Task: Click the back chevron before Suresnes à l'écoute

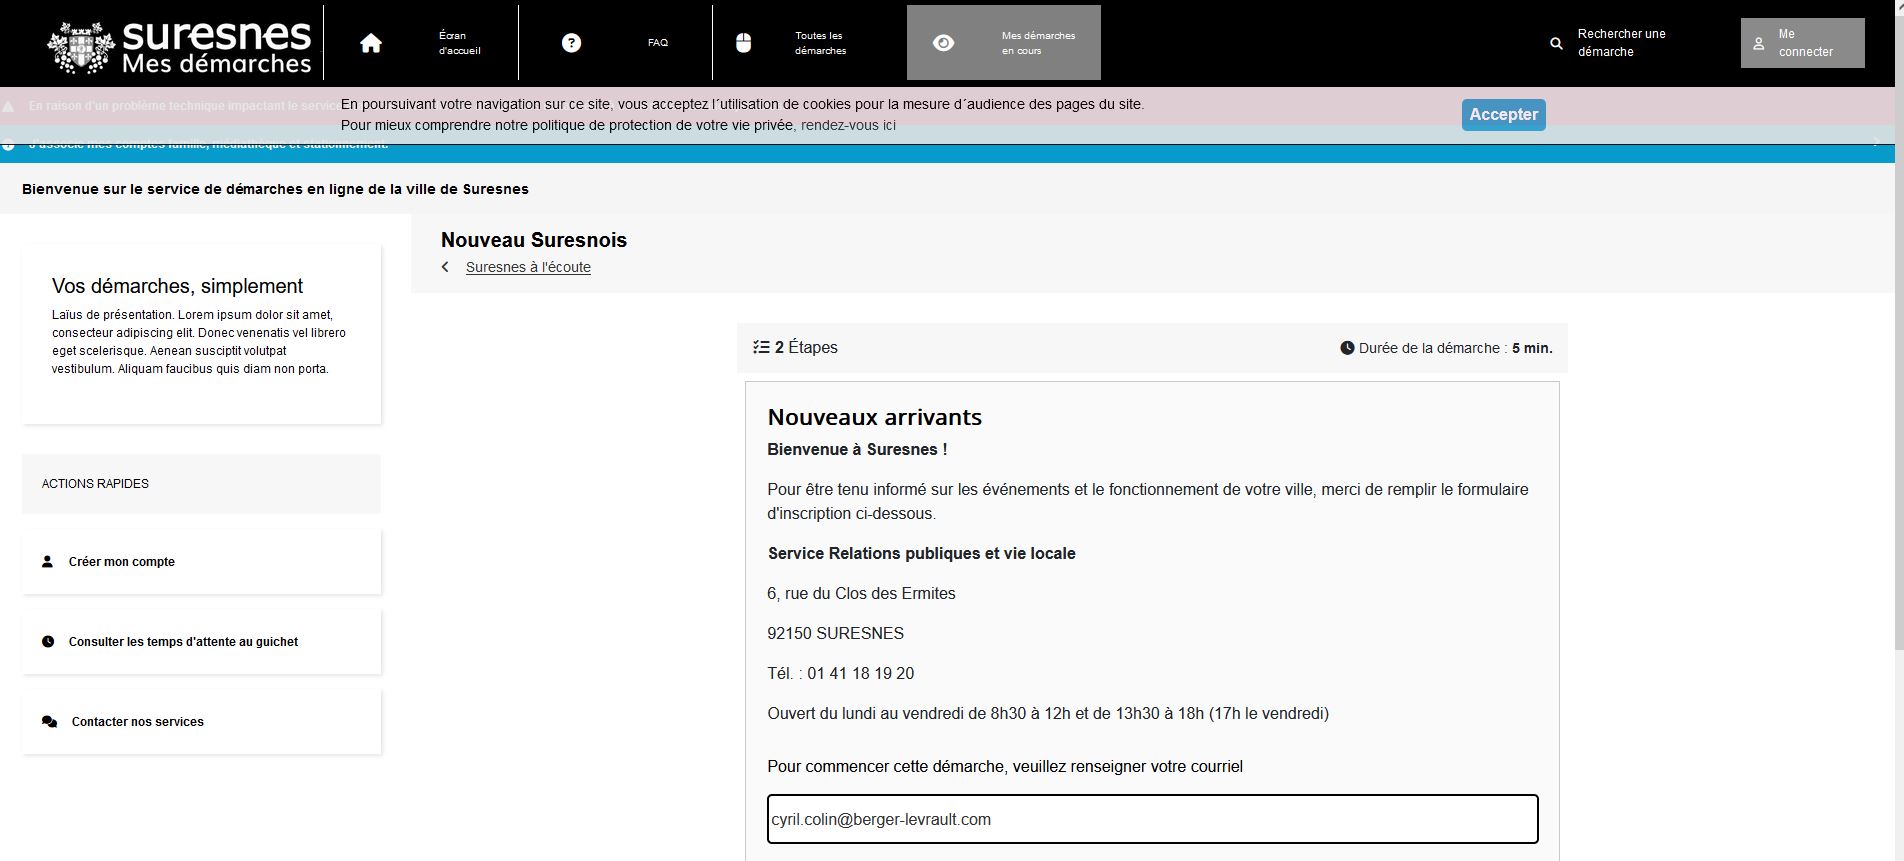Action: [x=445, y=267]
